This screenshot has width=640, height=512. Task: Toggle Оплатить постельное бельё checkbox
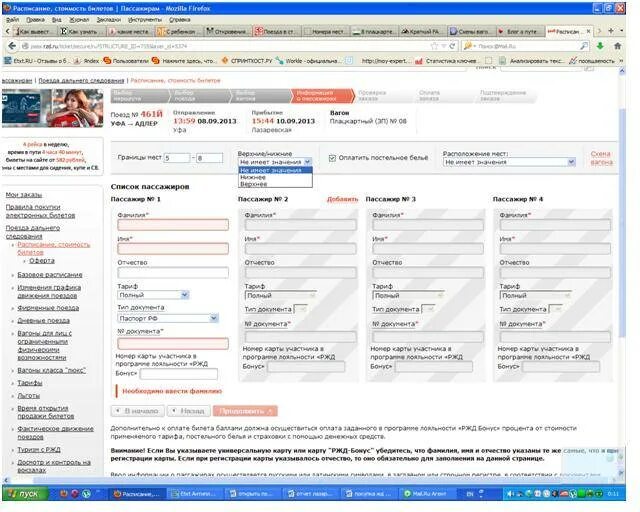click(x=332, y=158)
